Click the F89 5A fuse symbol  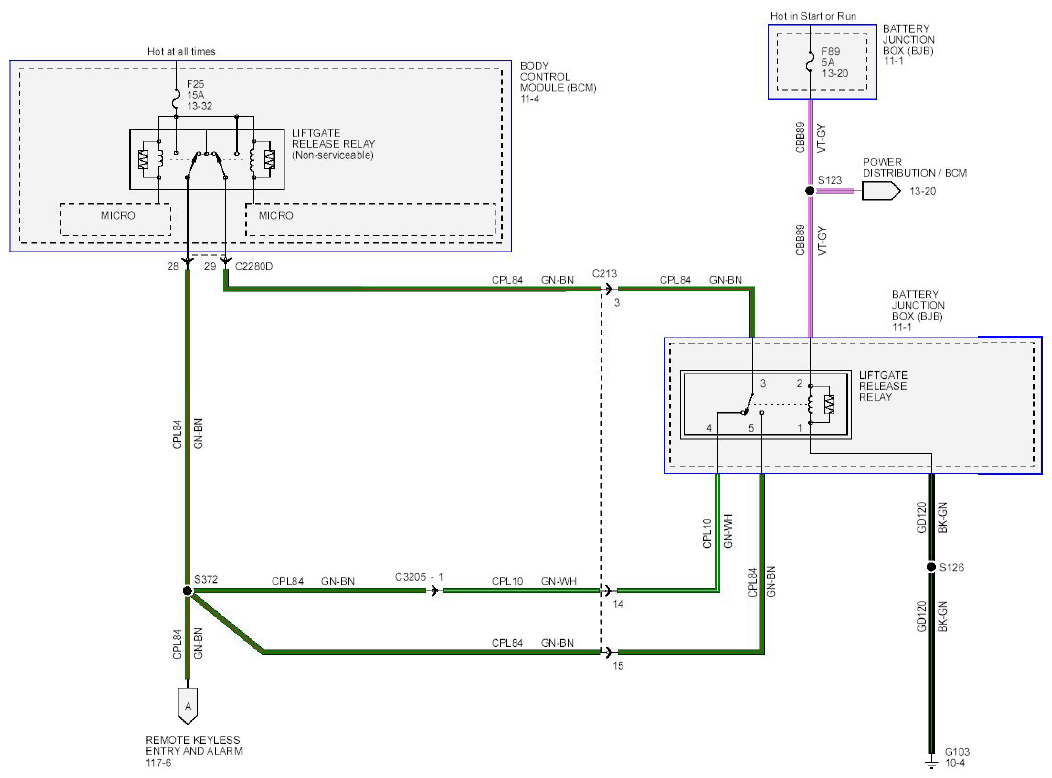pyautogui.click(x=810, y=62)
